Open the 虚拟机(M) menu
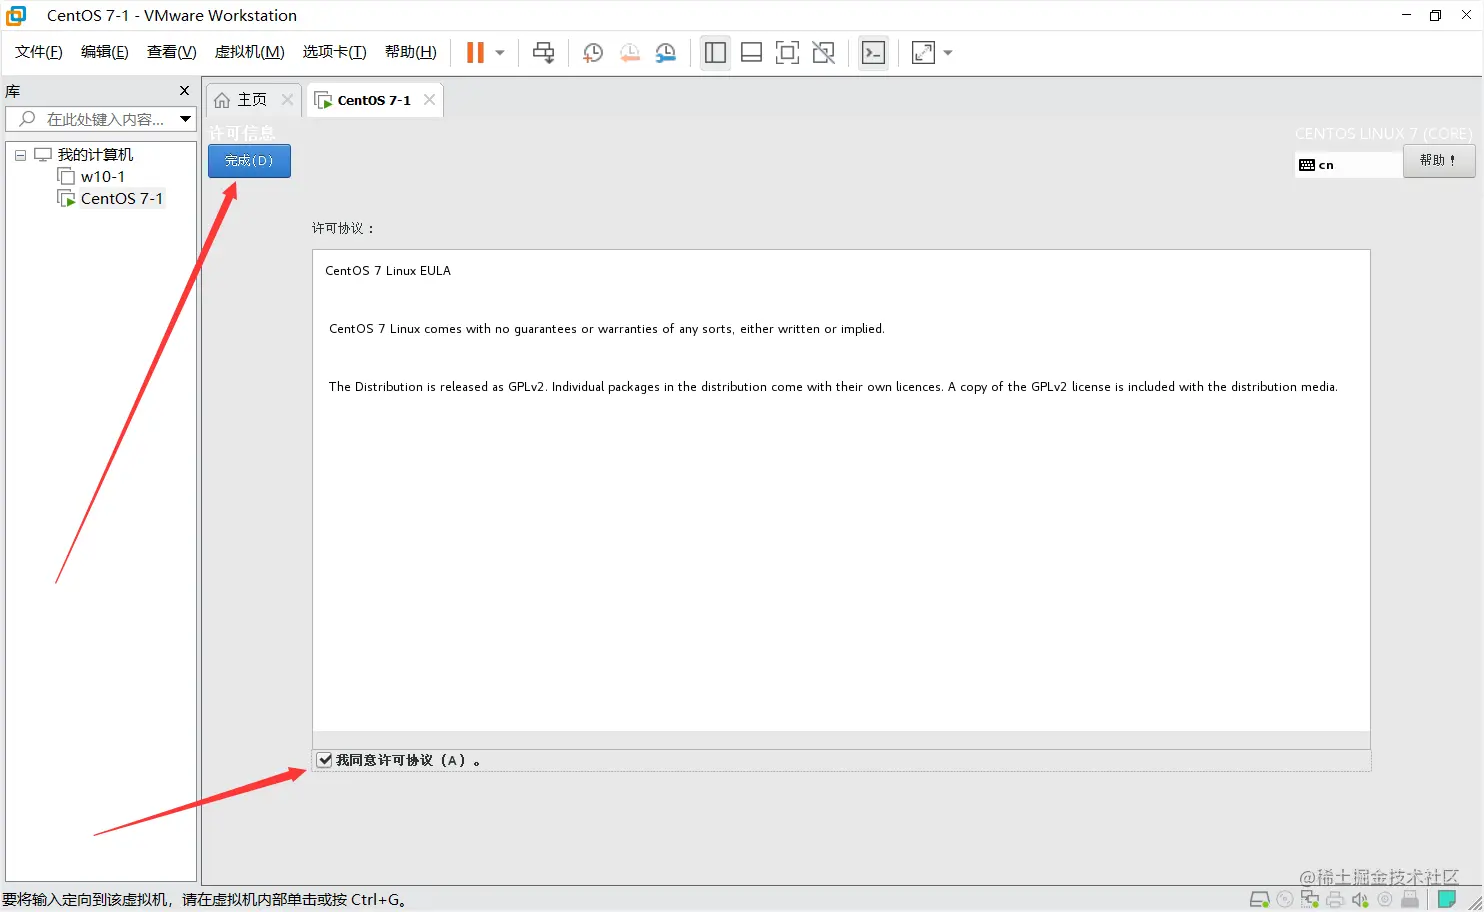 click(249, 52)
